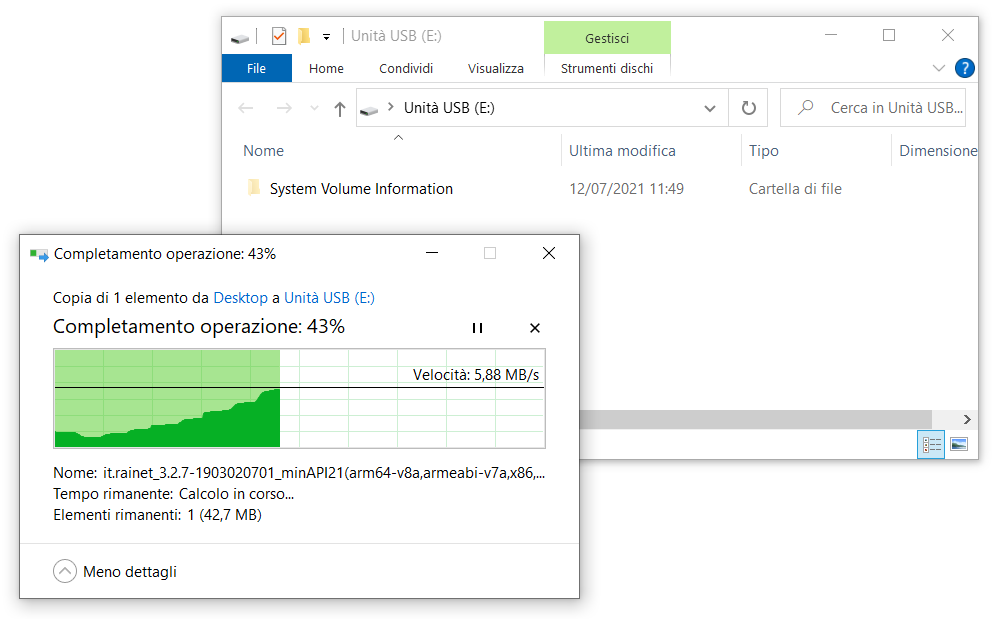
Task: Switch to the Visualizza ribbon tab
Action: 495,68
